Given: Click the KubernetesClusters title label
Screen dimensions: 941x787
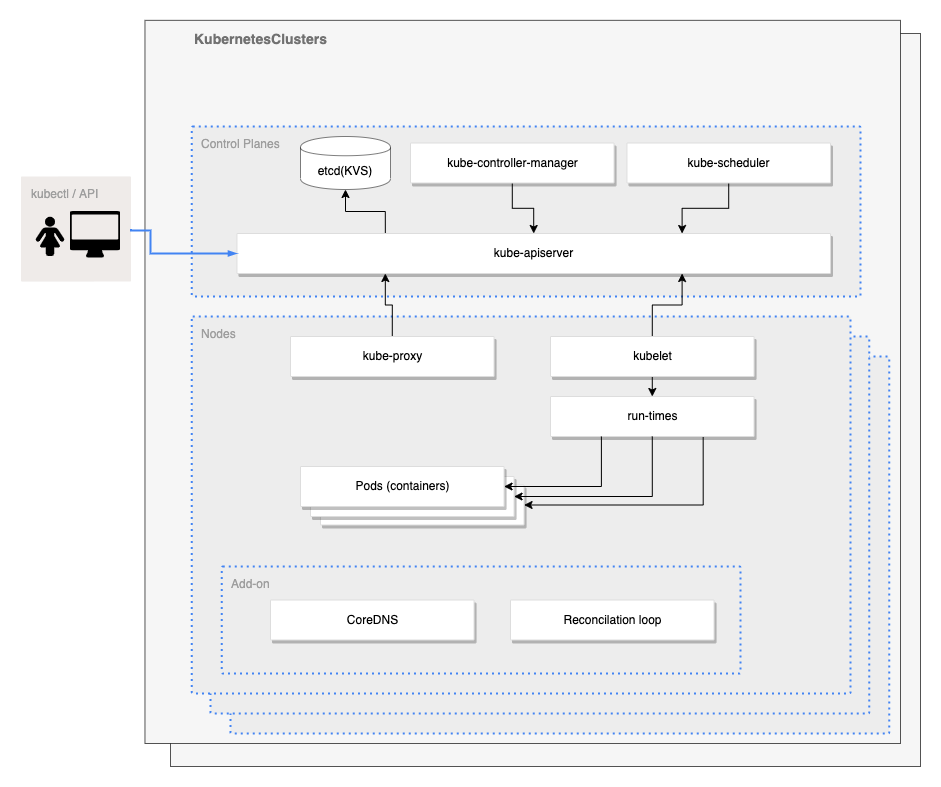Looking at the screenshot, I should [261, 39].
